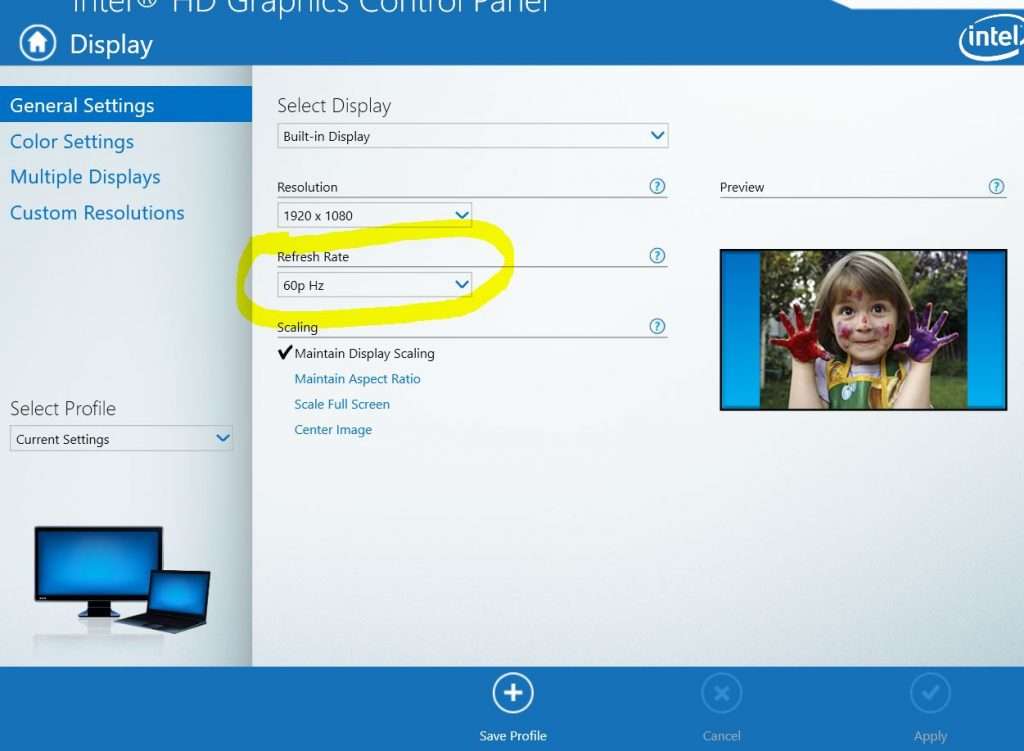Screen dimensions: 1024x751
Task: Click the Refresh Rate section label
Action: (x=313, y=257)
